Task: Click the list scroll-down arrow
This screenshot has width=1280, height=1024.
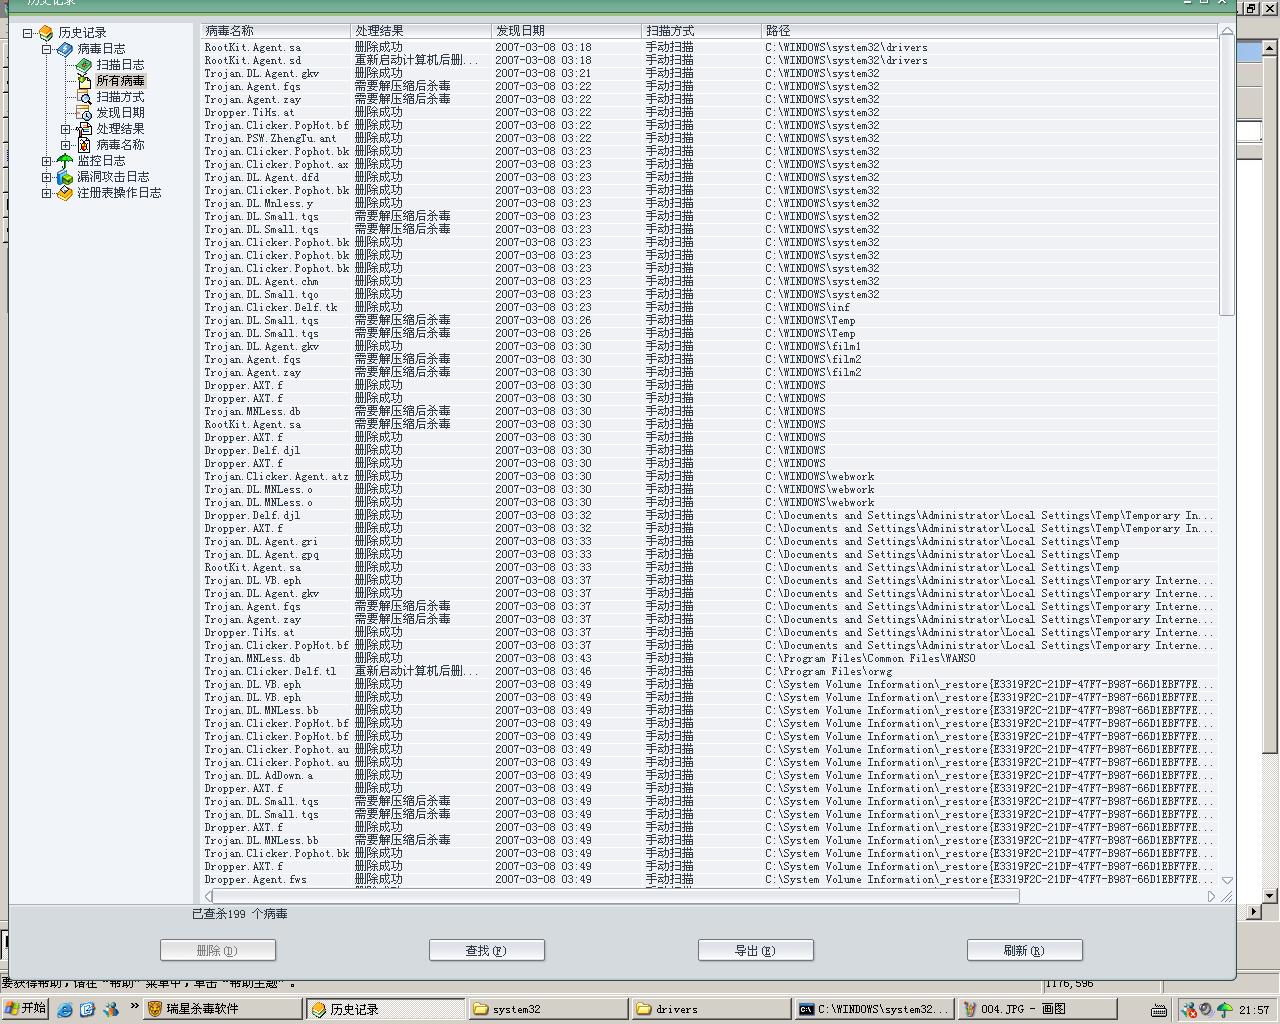Action: click(1227, 881)
